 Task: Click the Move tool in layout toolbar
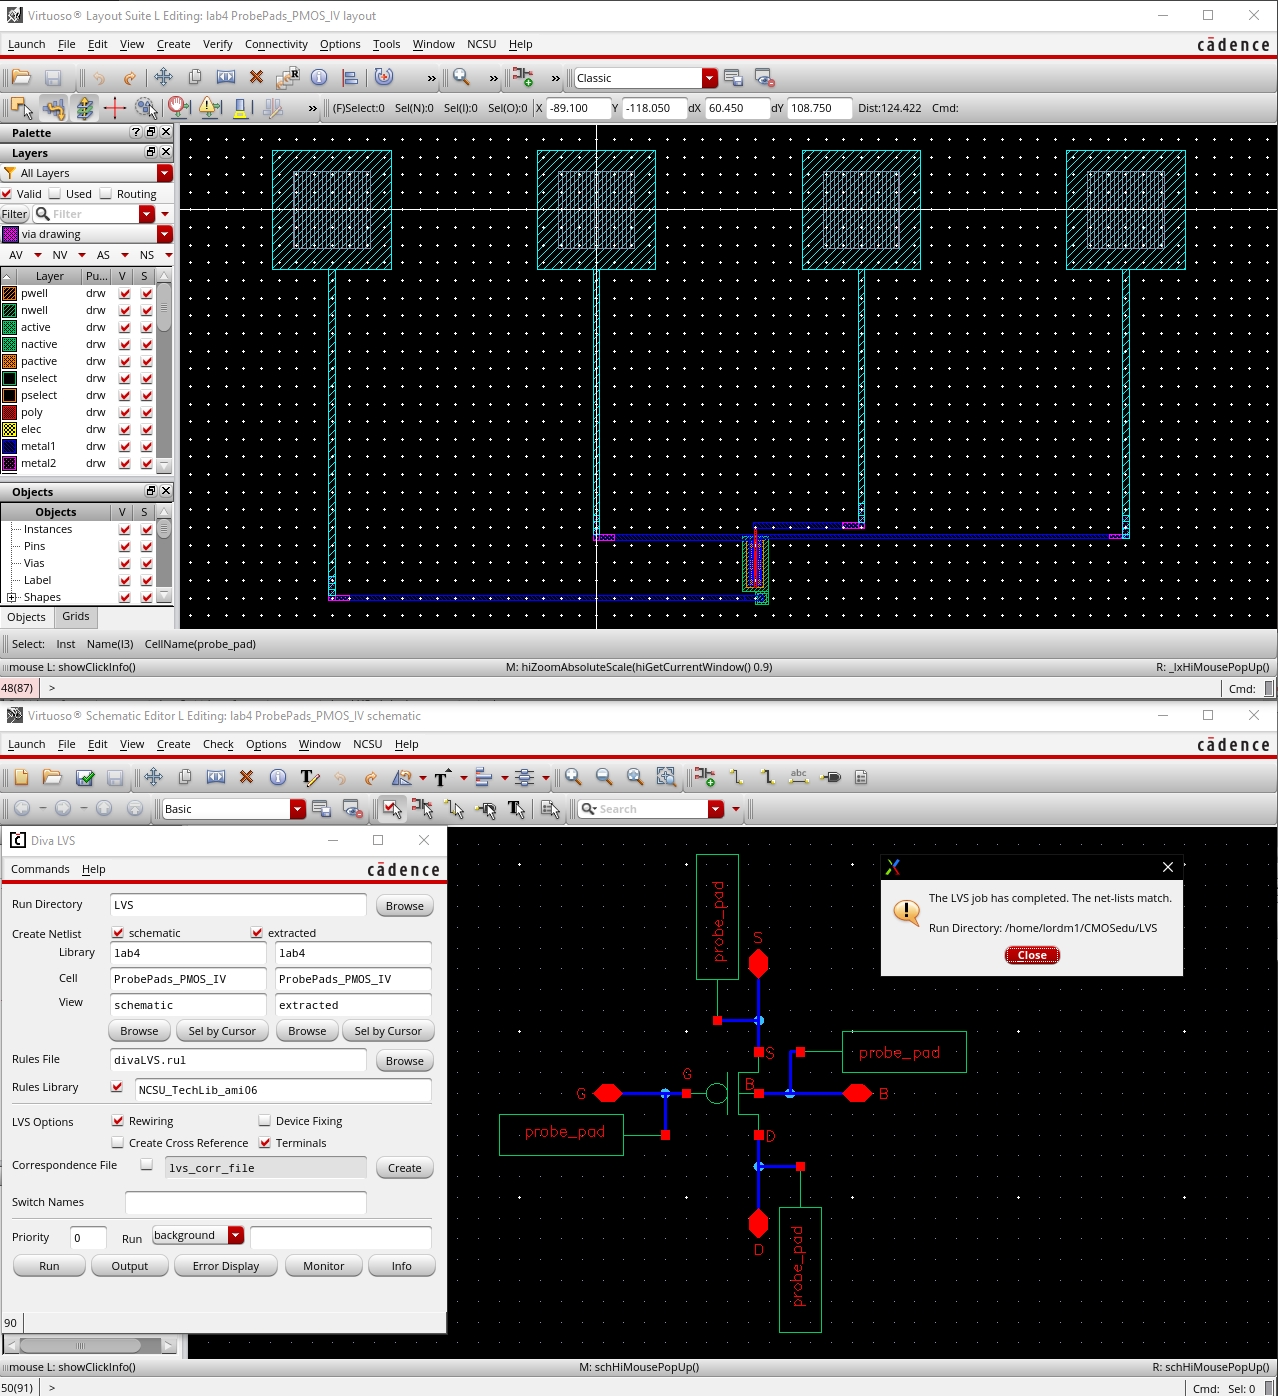tap(163, 77)
